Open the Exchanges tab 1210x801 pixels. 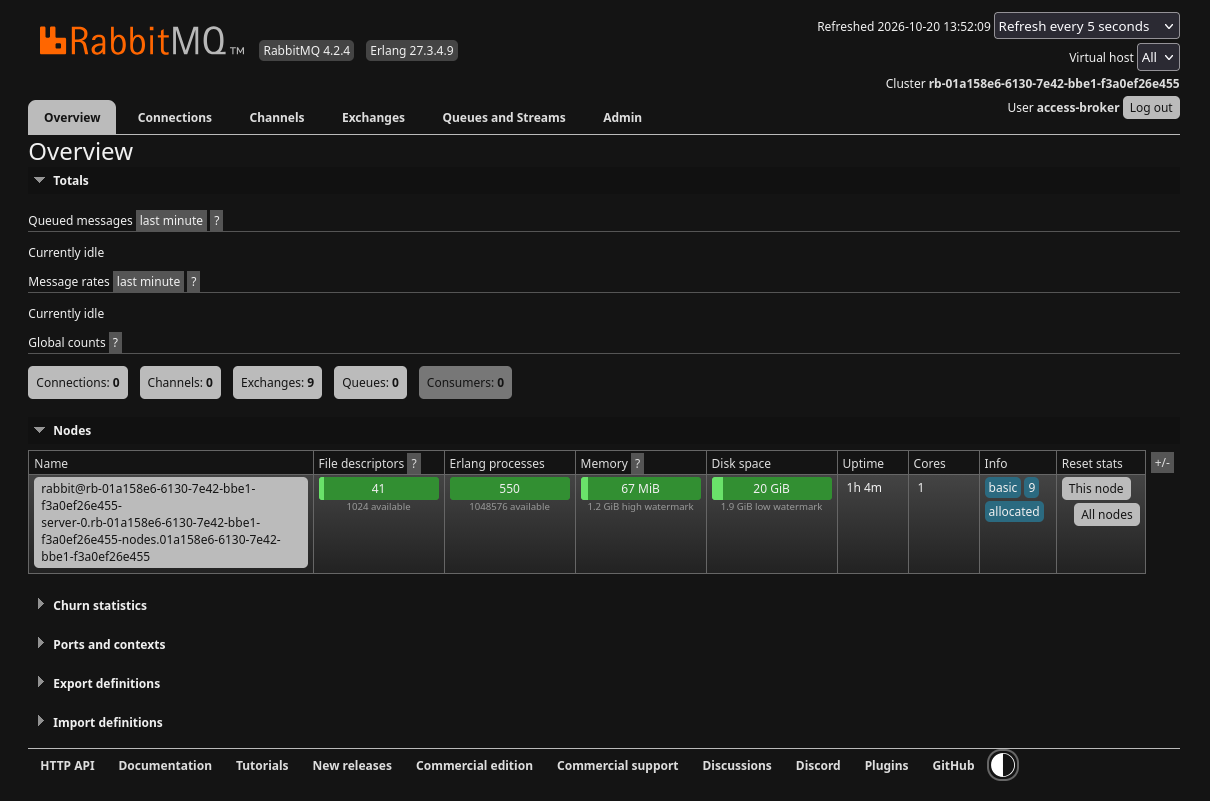click(373, 117)
